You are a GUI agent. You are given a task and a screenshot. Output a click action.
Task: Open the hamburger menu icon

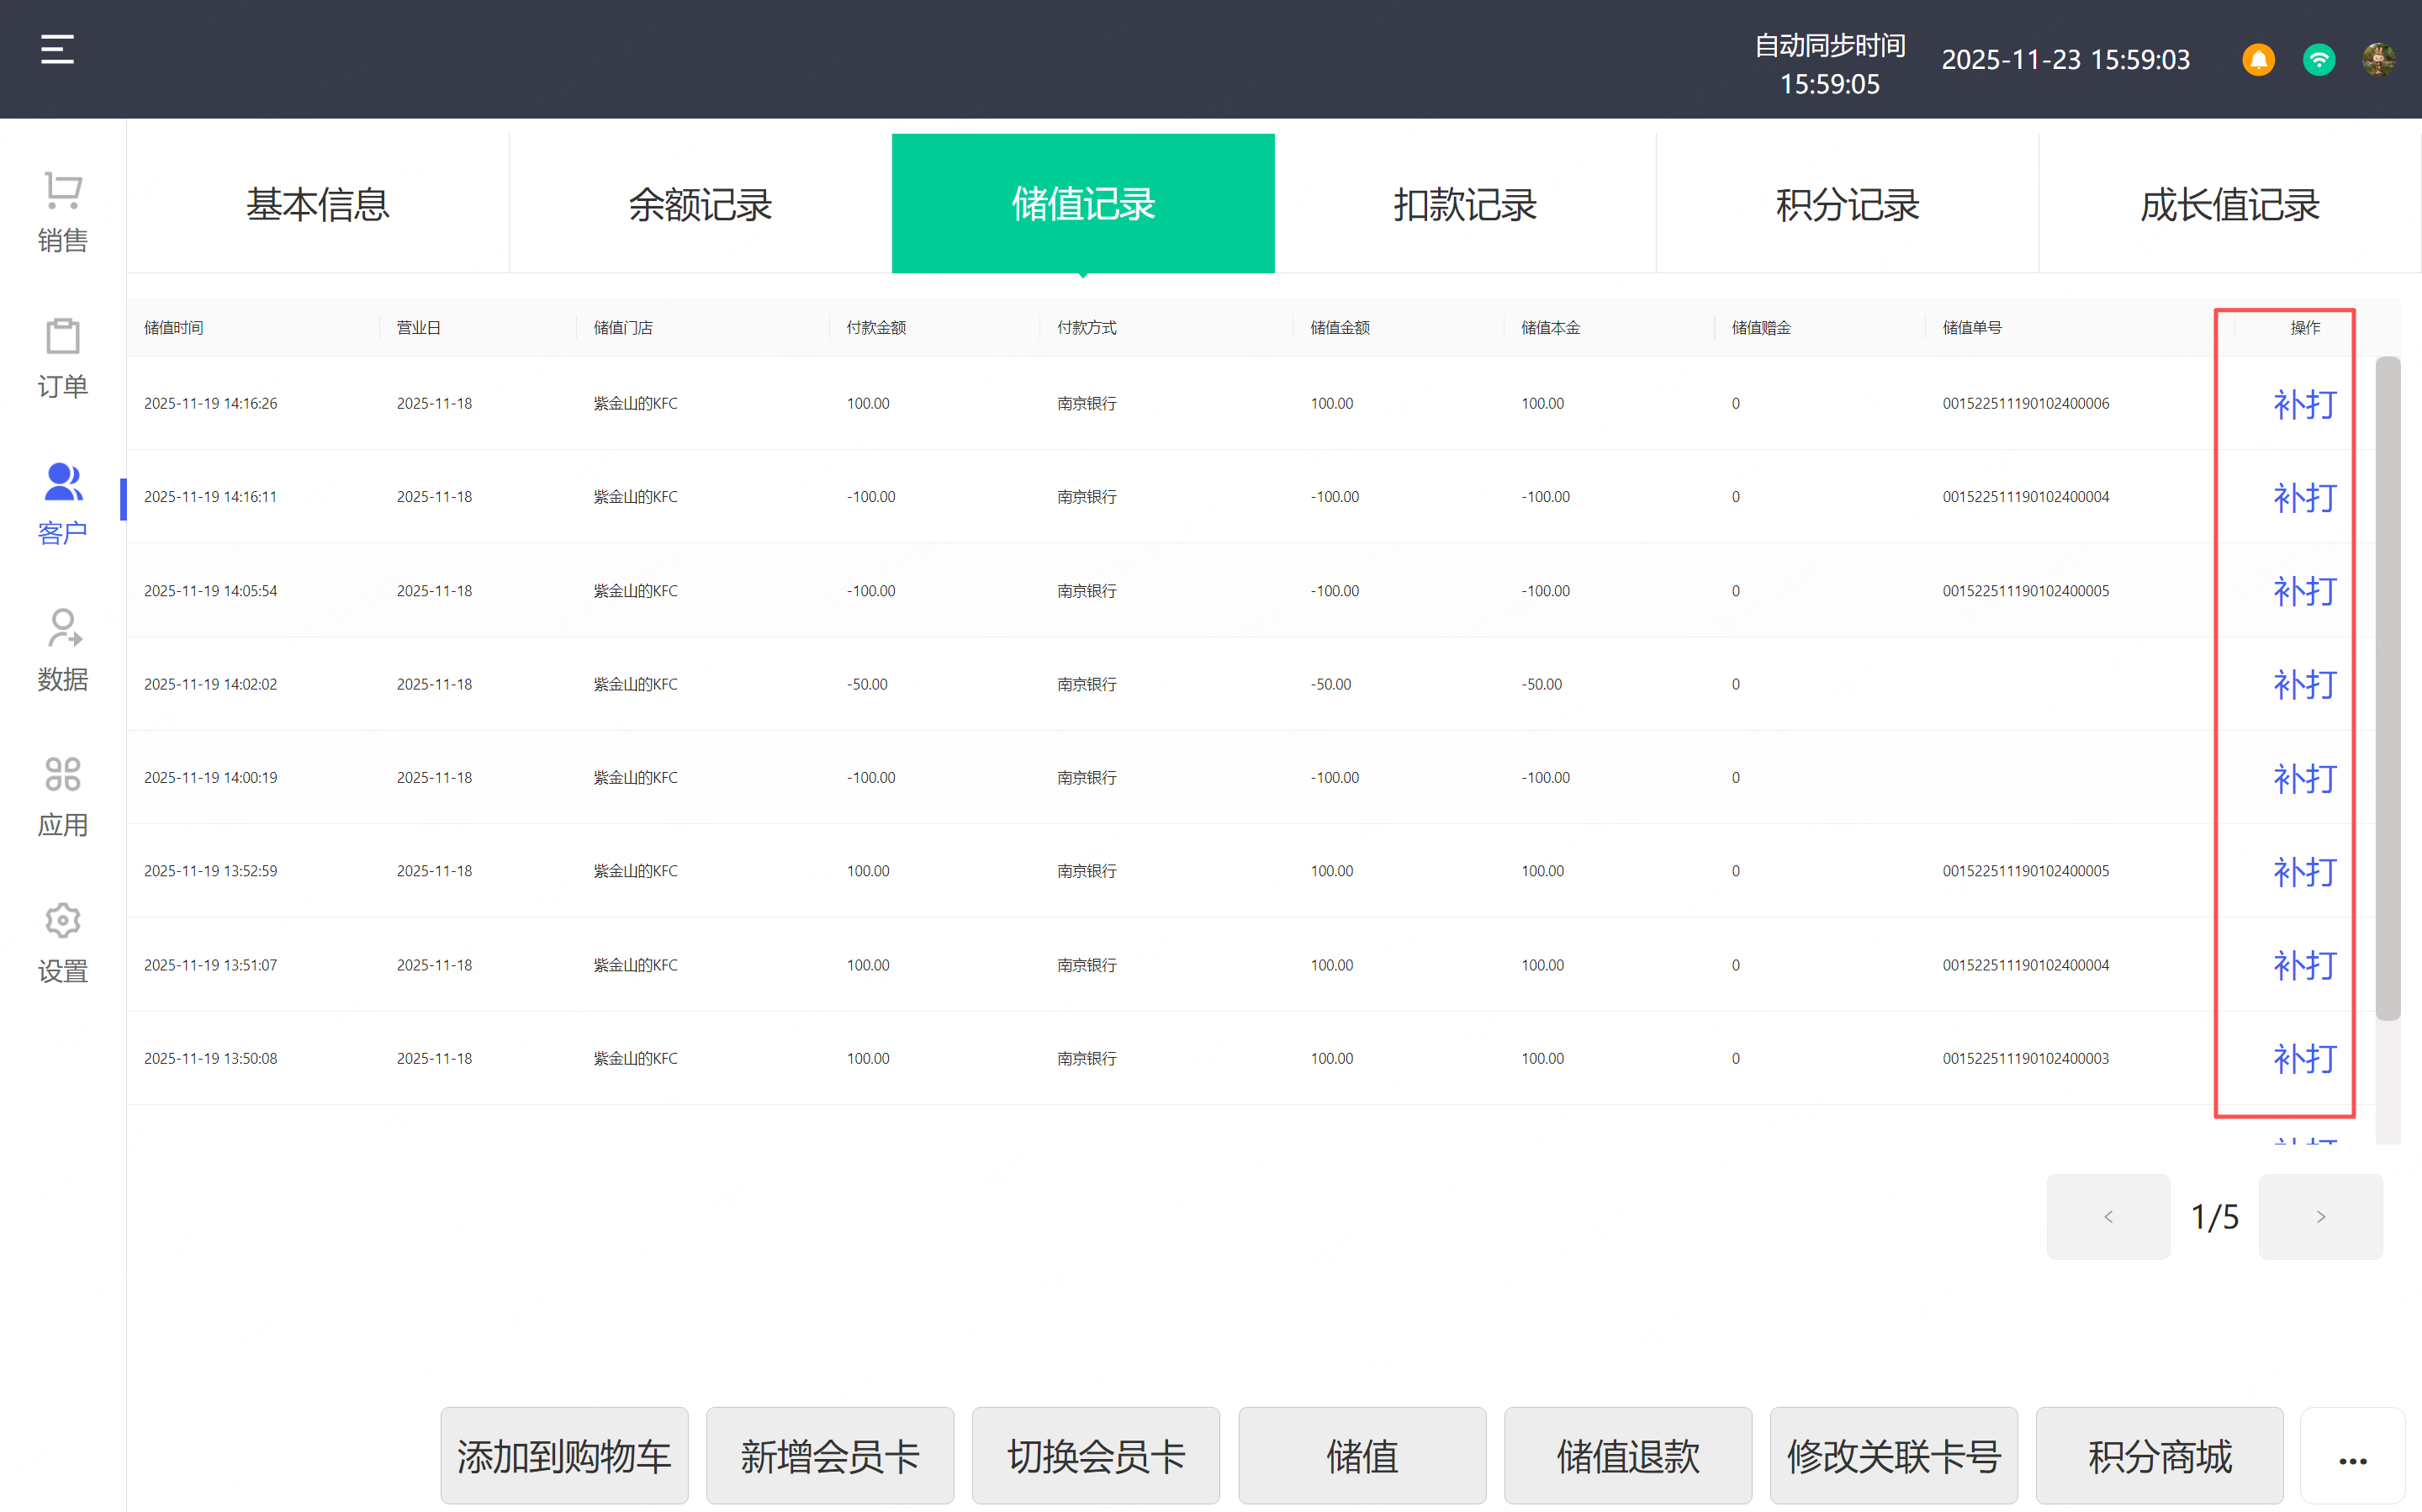point(57,50)
